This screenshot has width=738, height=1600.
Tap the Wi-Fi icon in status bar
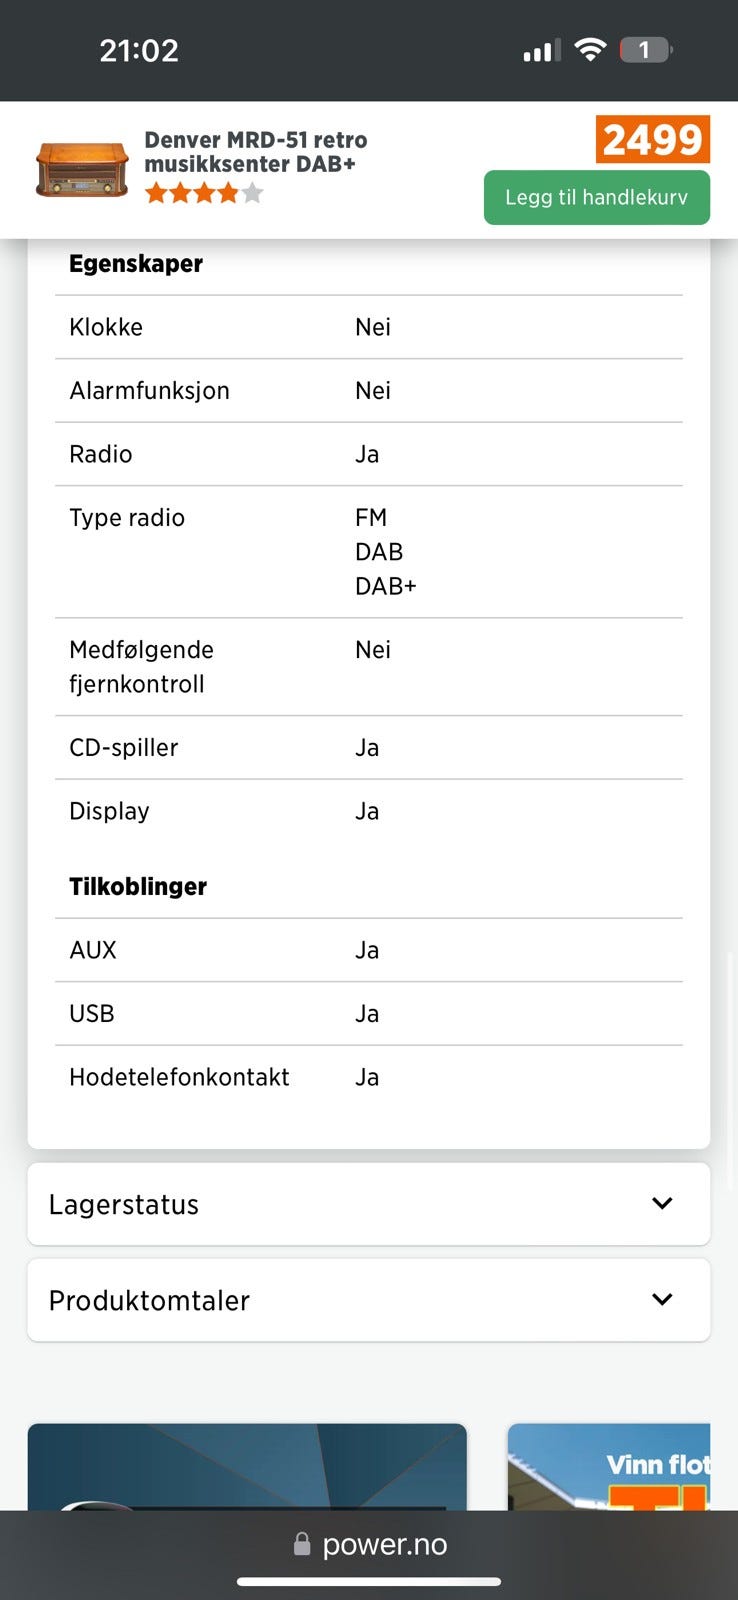tap(591, 49)
